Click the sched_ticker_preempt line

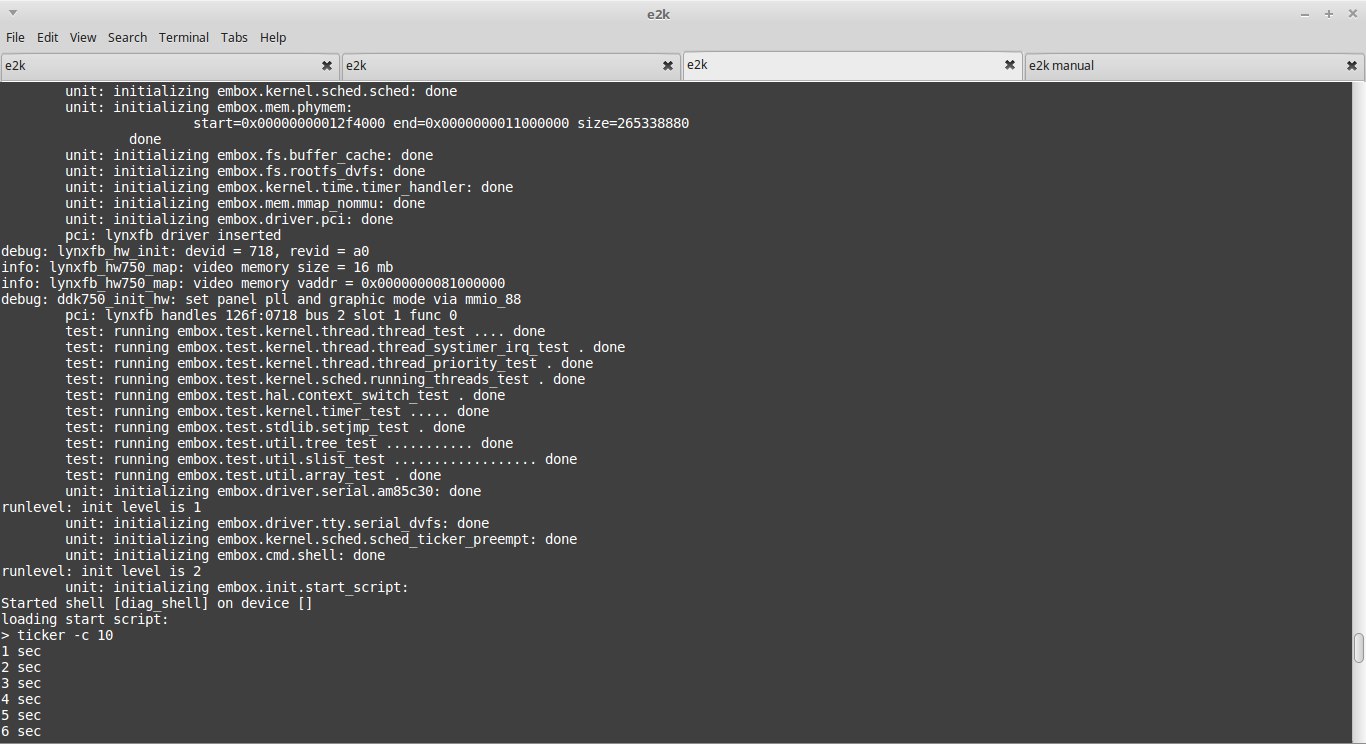[321, 539]
